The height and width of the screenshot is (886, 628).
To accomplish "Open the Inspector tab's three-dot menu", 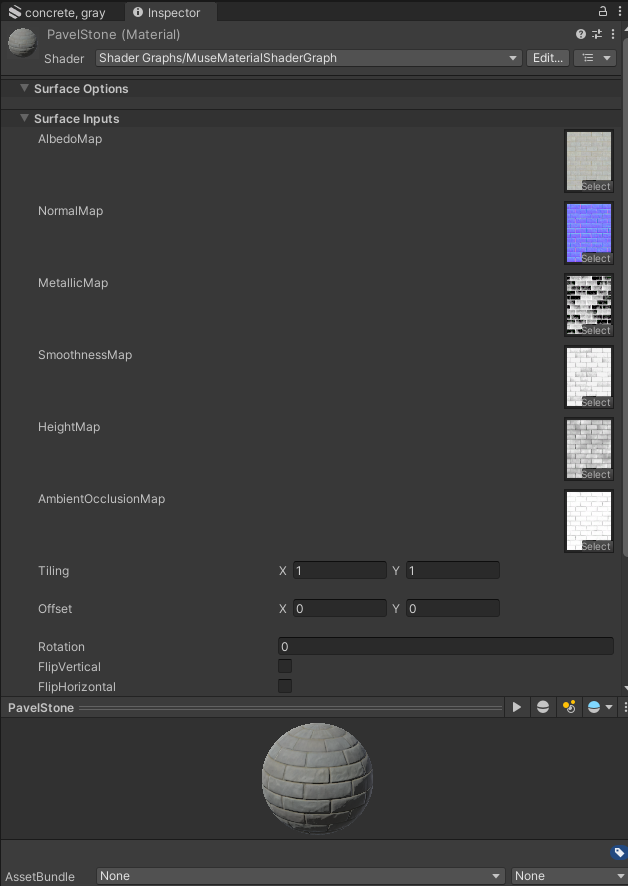I will click(620, 11).
